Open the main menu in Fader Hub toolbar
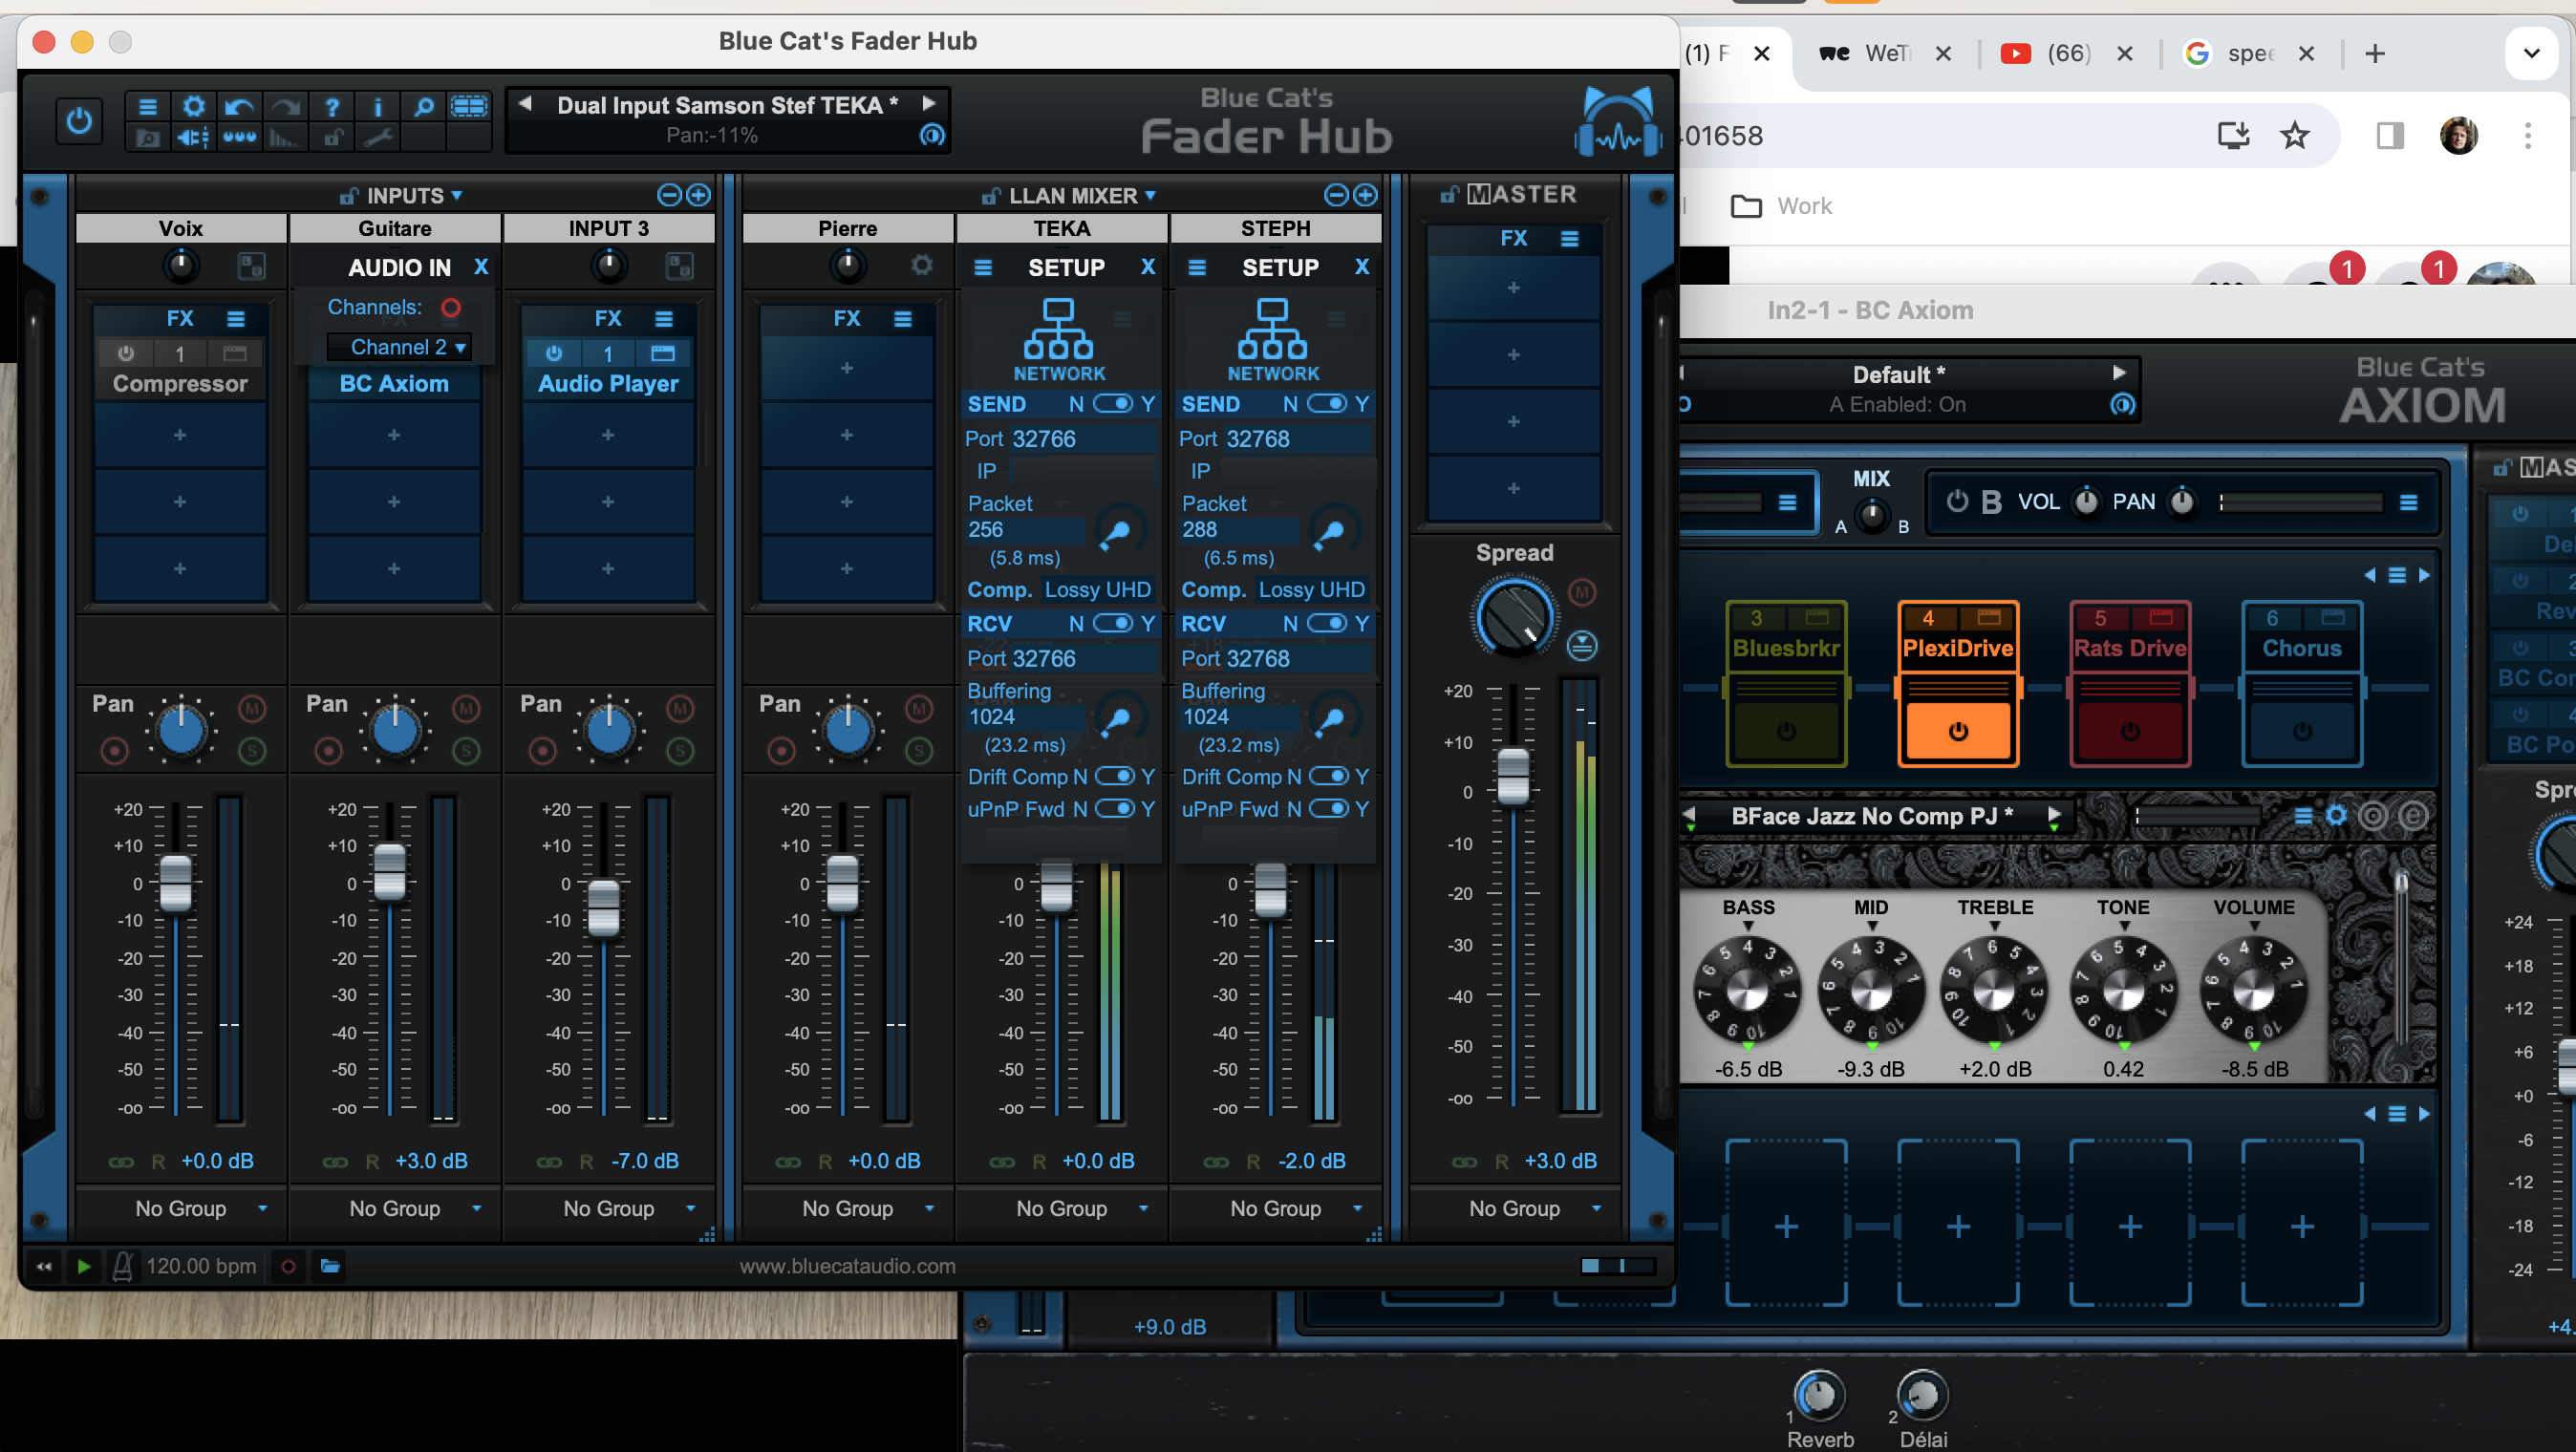 (147, 106)
